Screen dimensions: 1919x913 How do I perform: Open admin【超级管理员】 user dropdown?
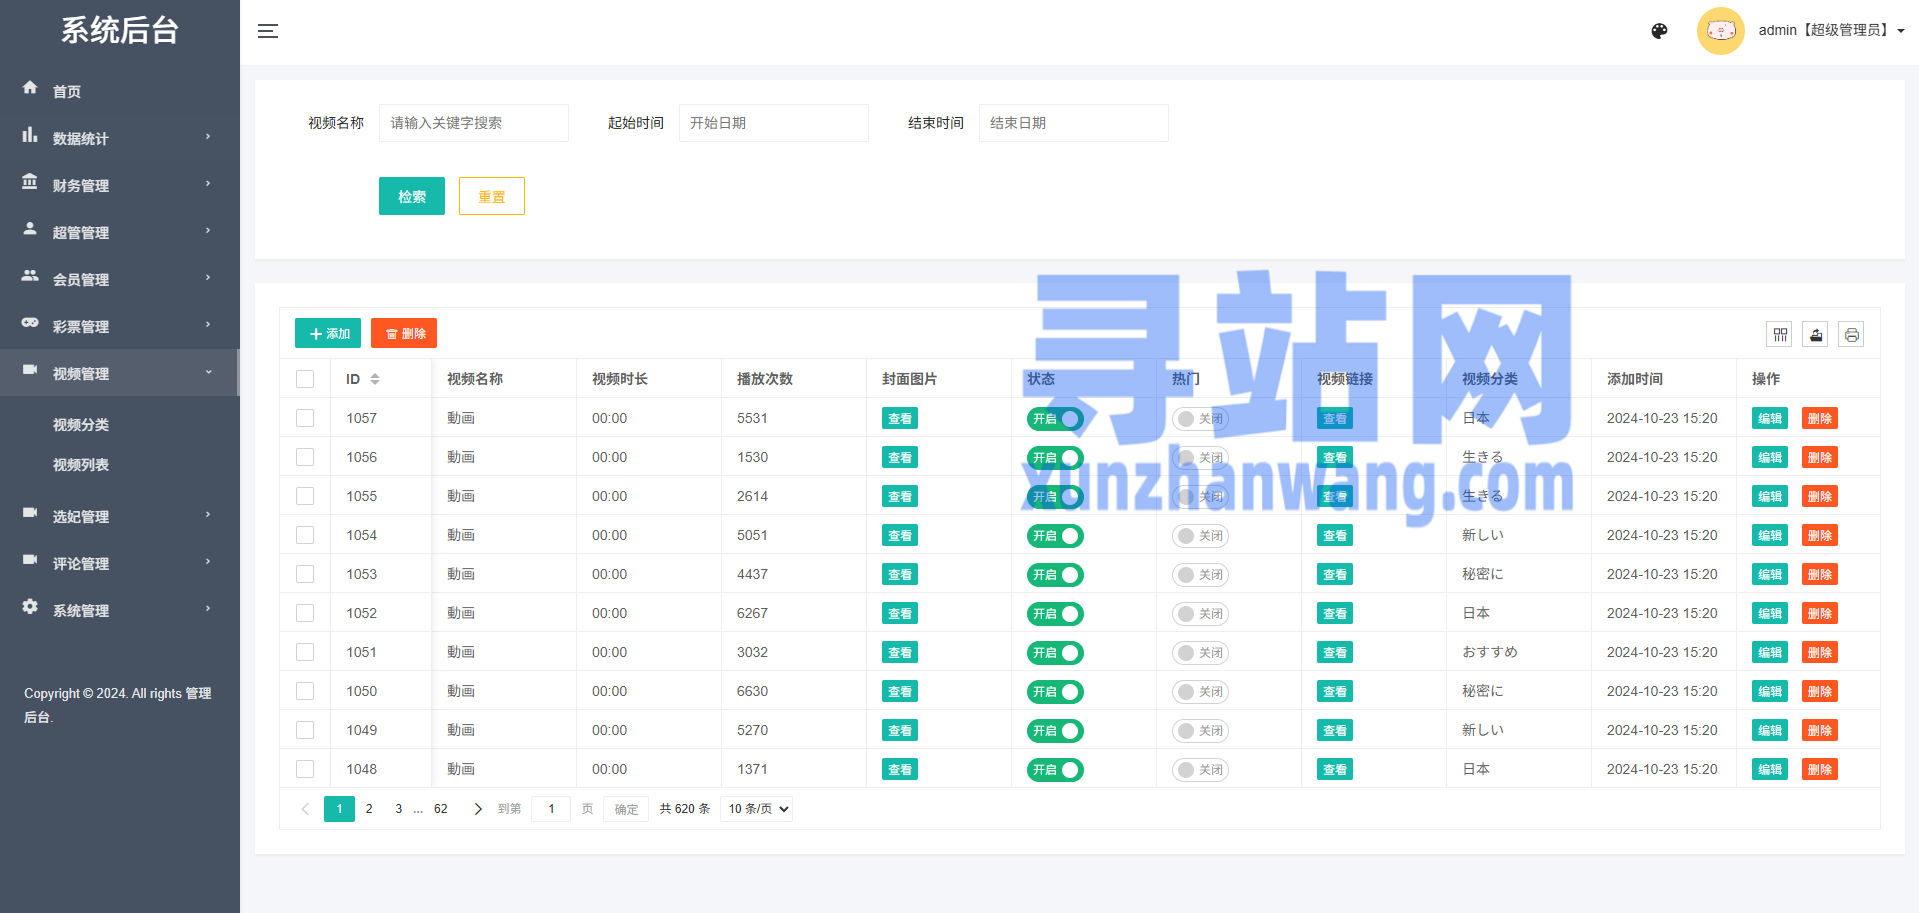tap(1830, 31)
